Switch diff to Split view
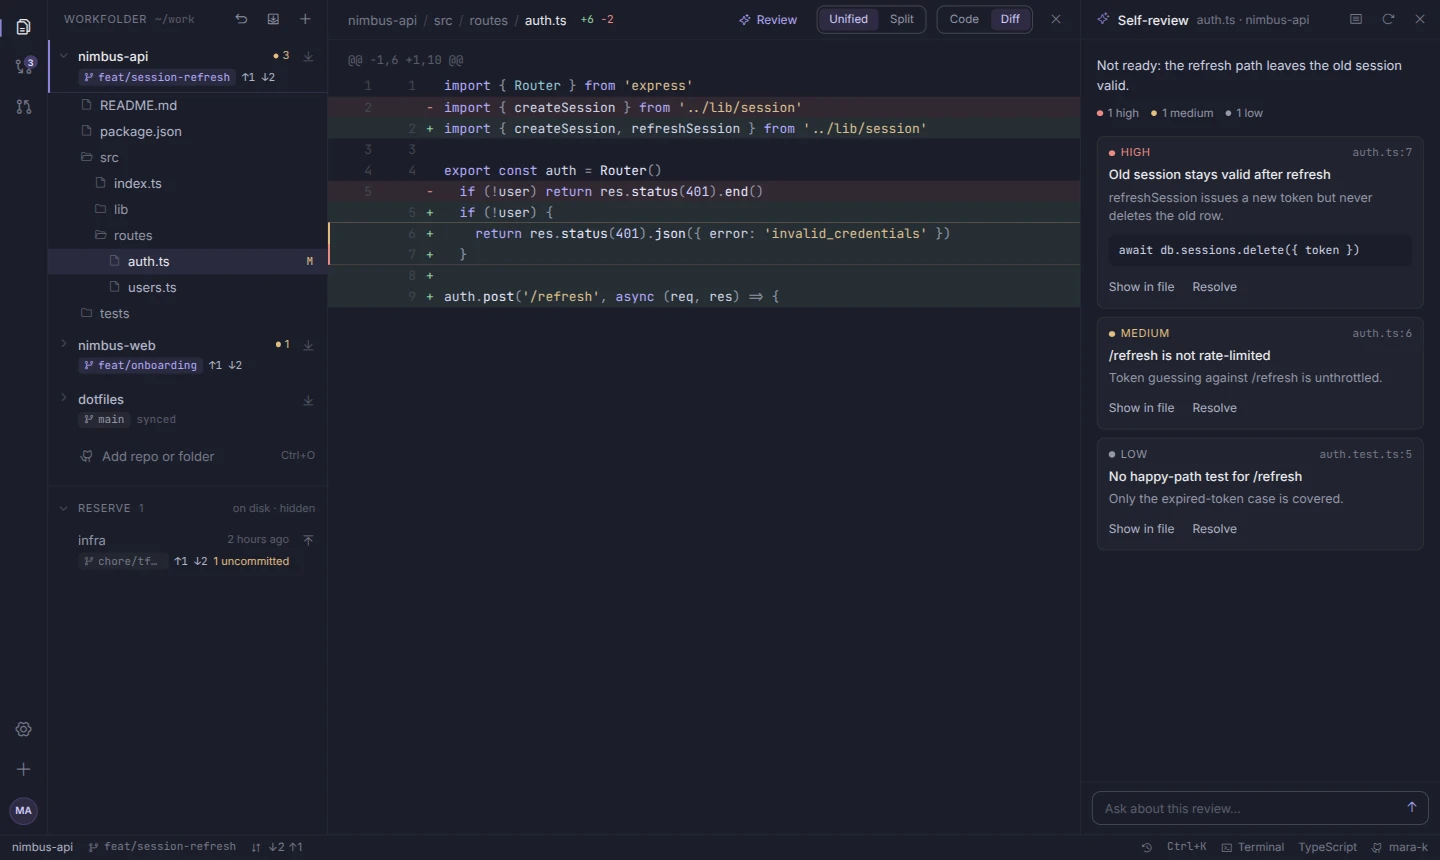1440x860 pixels. pos(902,19)
